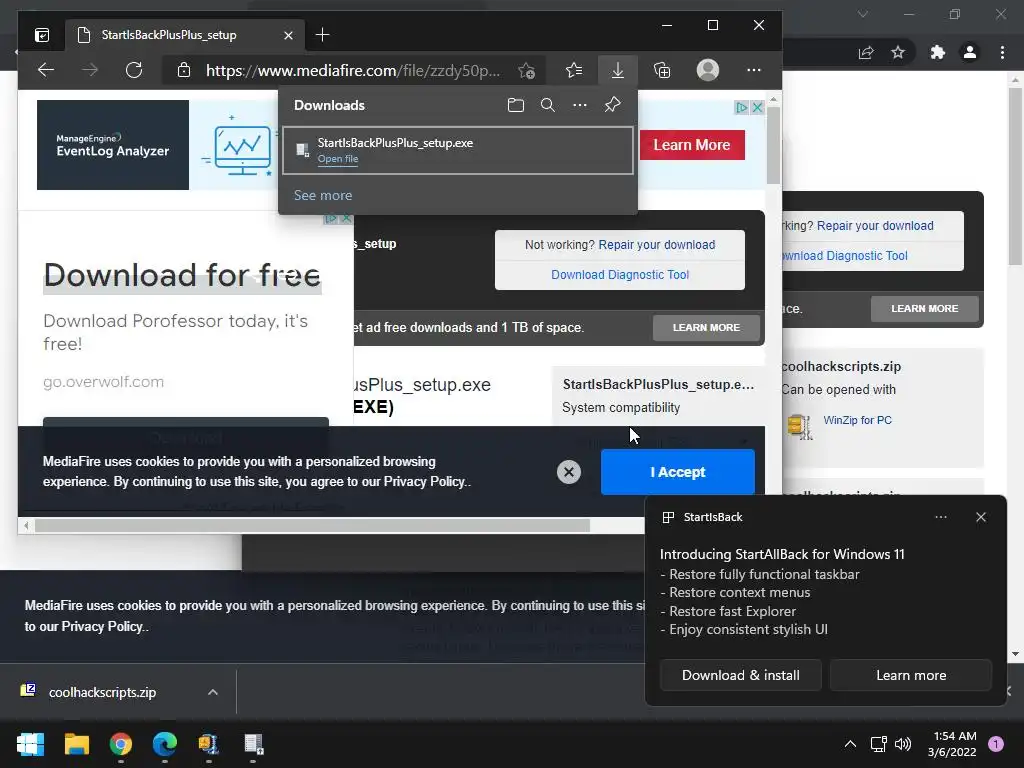
Task: Open network status in system tray
Action: 878,744
